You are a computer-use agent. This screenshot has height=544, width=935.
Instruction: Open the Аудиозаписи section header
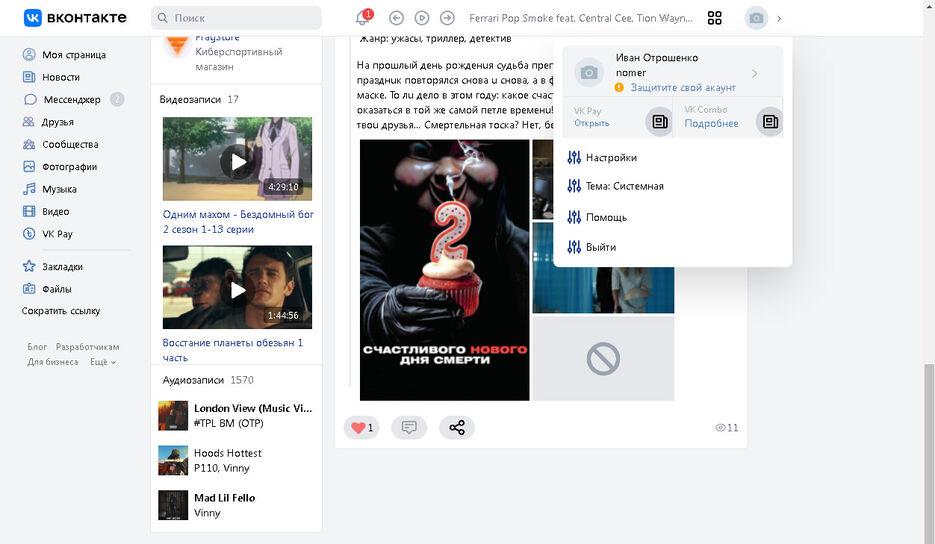click(208, 380)
